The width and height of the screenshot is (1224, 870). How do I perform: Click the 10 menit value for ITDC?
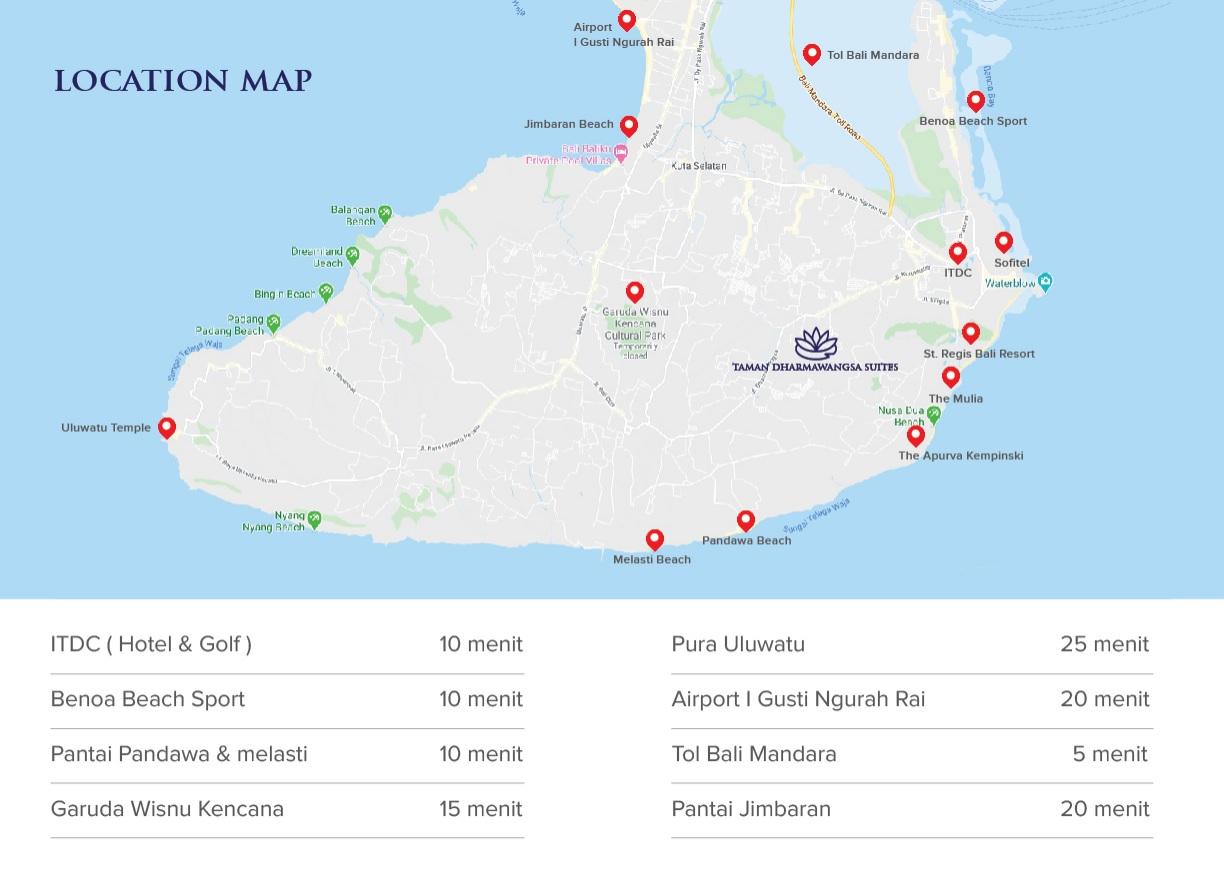pos(481,644)
